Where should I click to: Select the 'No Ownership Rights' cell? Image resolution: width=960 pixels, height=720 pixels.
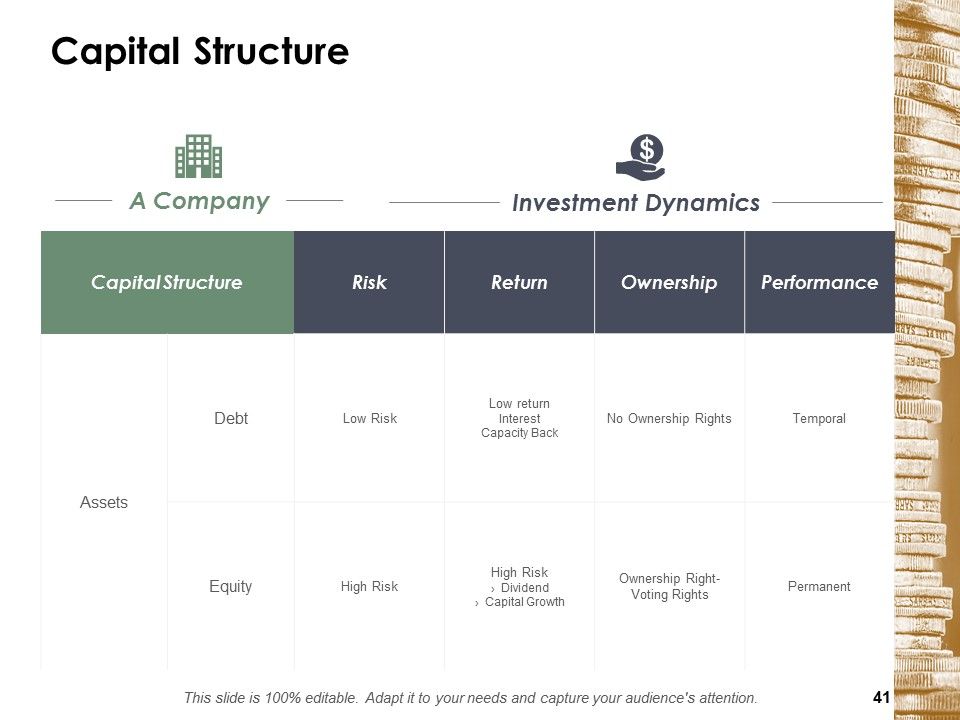669,418
